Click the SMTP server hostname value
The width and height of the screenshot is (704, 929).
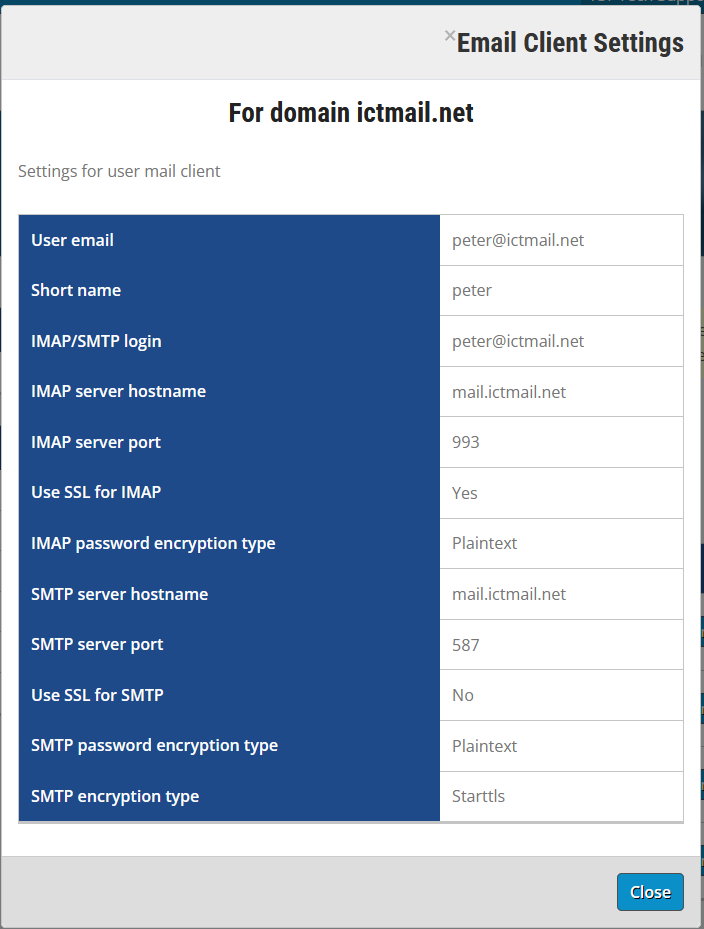(509, 594)
